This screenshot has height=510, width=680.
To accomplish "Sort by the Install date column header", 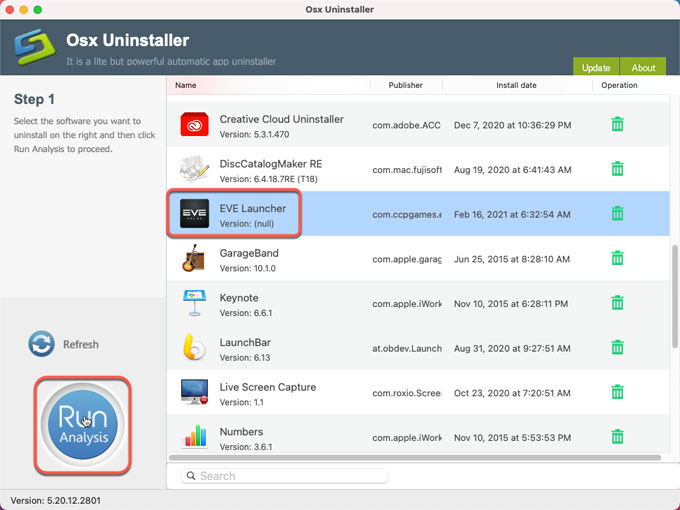I will tap(516, 85).
